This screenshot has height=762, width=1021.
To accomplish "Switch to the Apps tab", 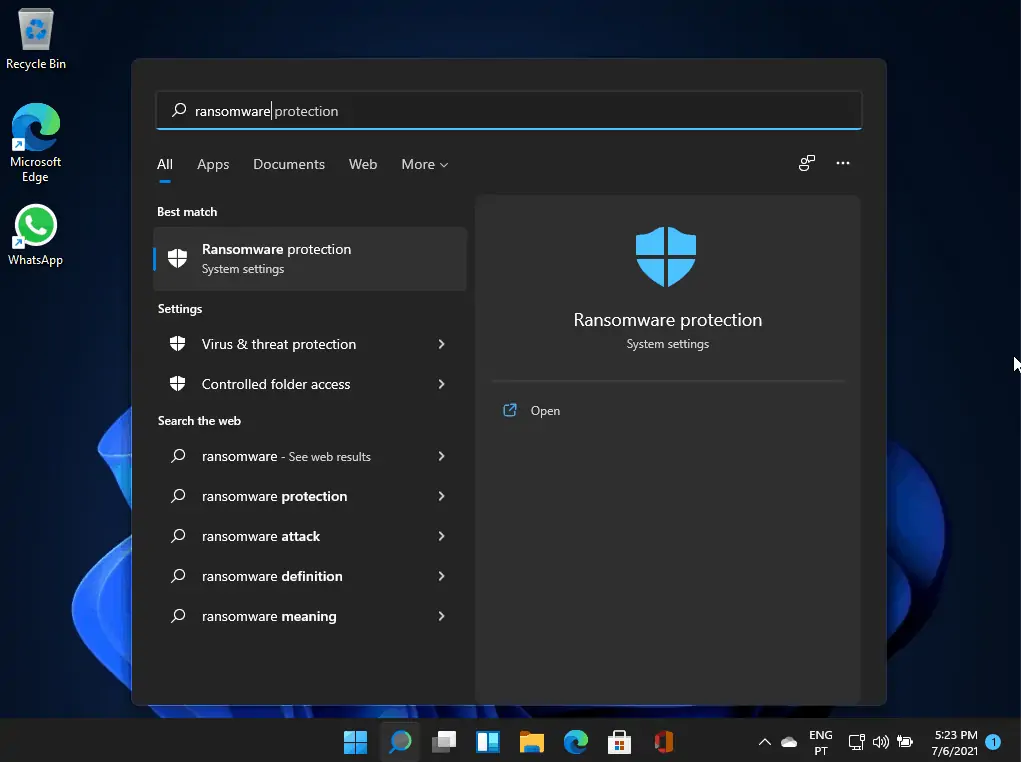I will (213, 164).
